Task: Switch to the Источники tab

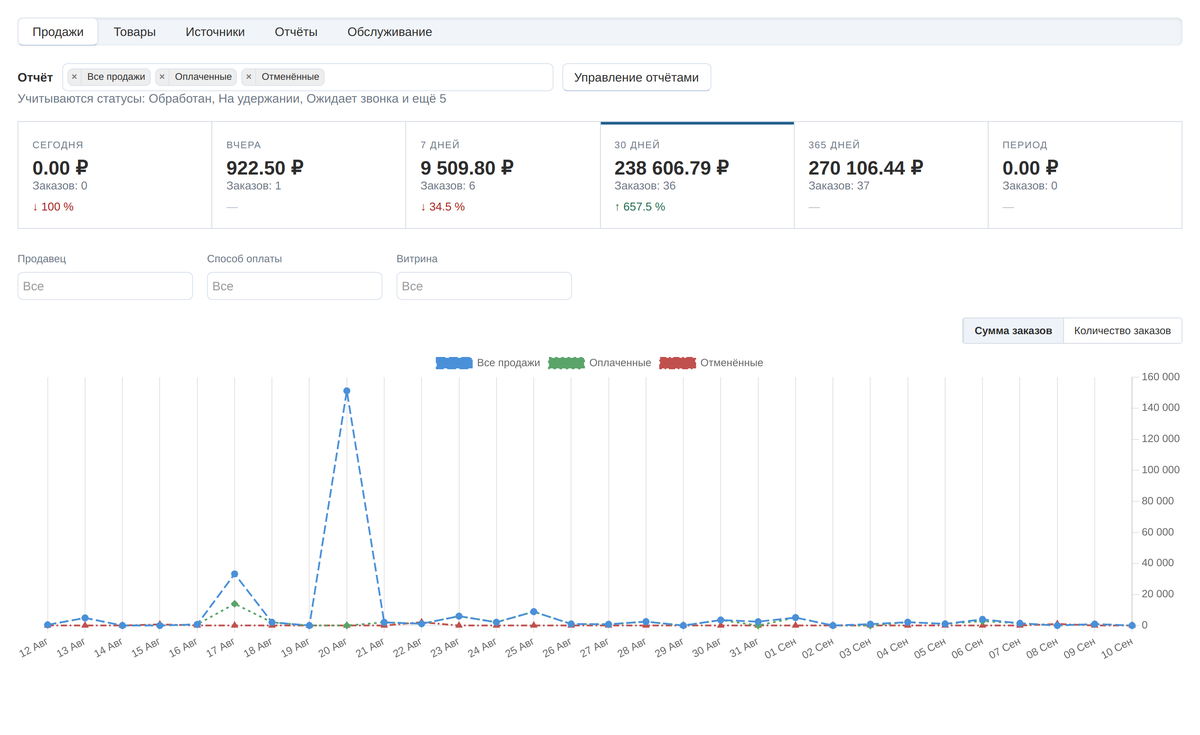Action: click(215, 32)
